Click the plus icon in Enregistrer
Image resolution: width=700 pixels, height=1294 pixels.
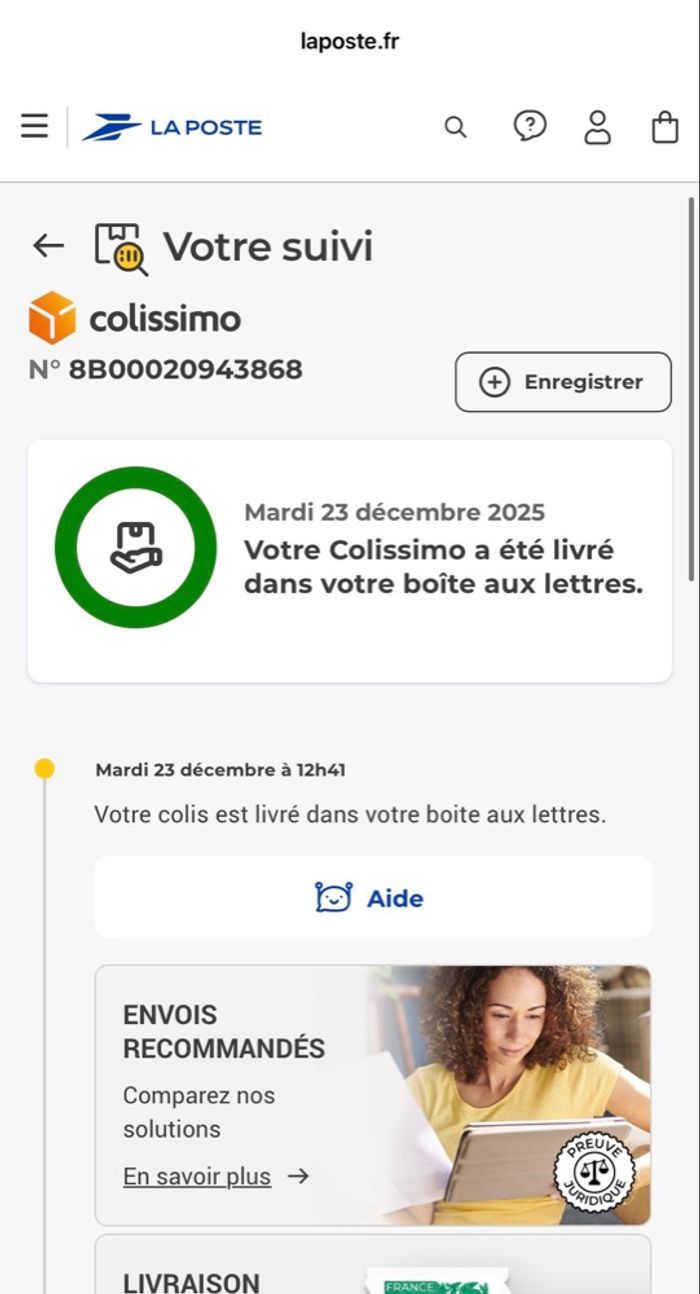pos(494,382)
